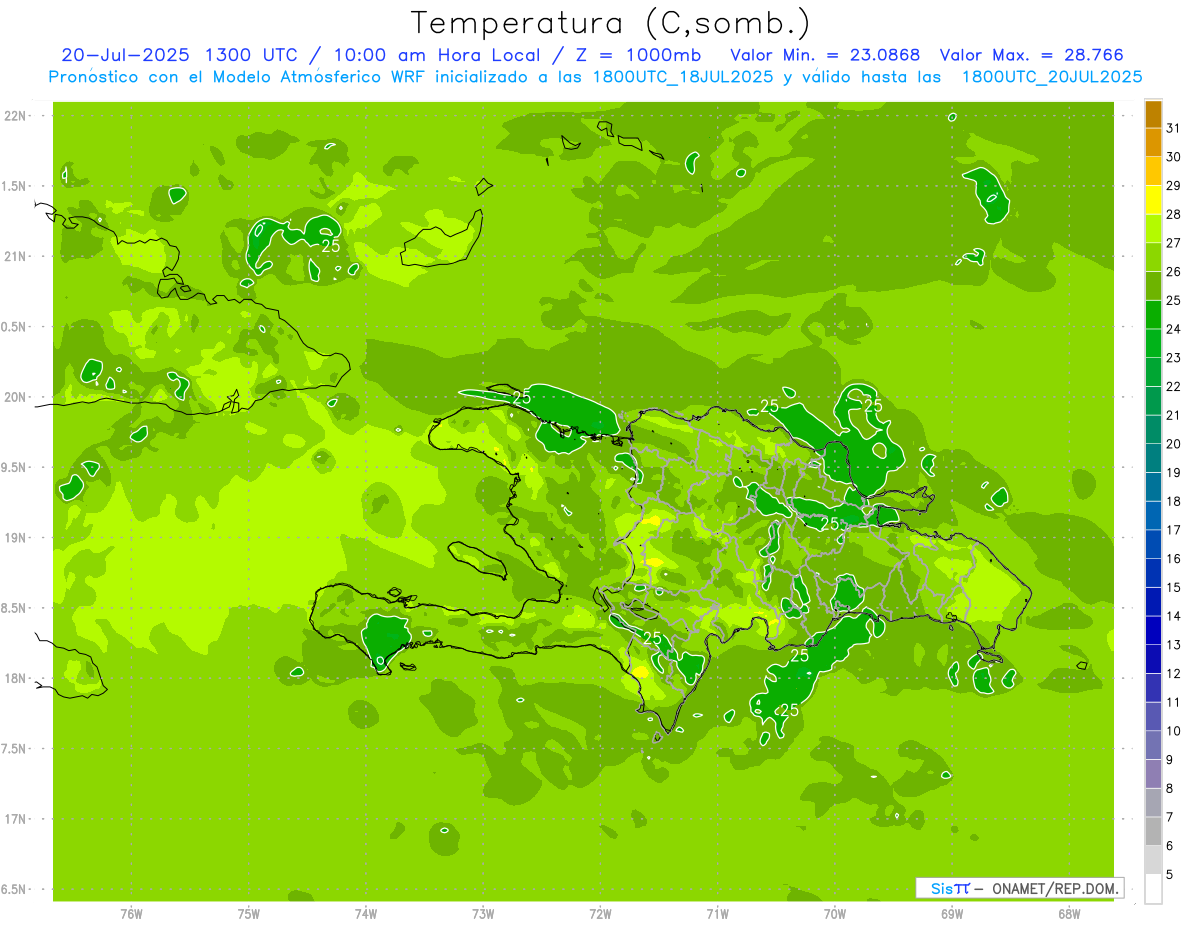Click the "72W" longitude axis label
This screenshot has height=927, width=1200.
600,913
